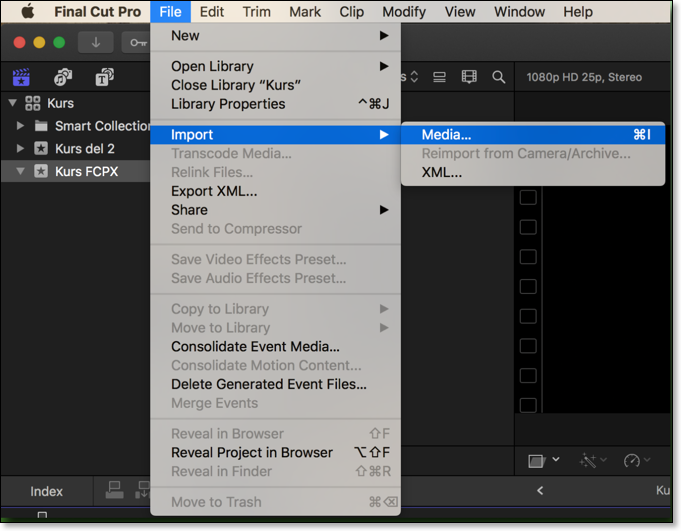Open the Edit menu

click(x=212, y=12)
